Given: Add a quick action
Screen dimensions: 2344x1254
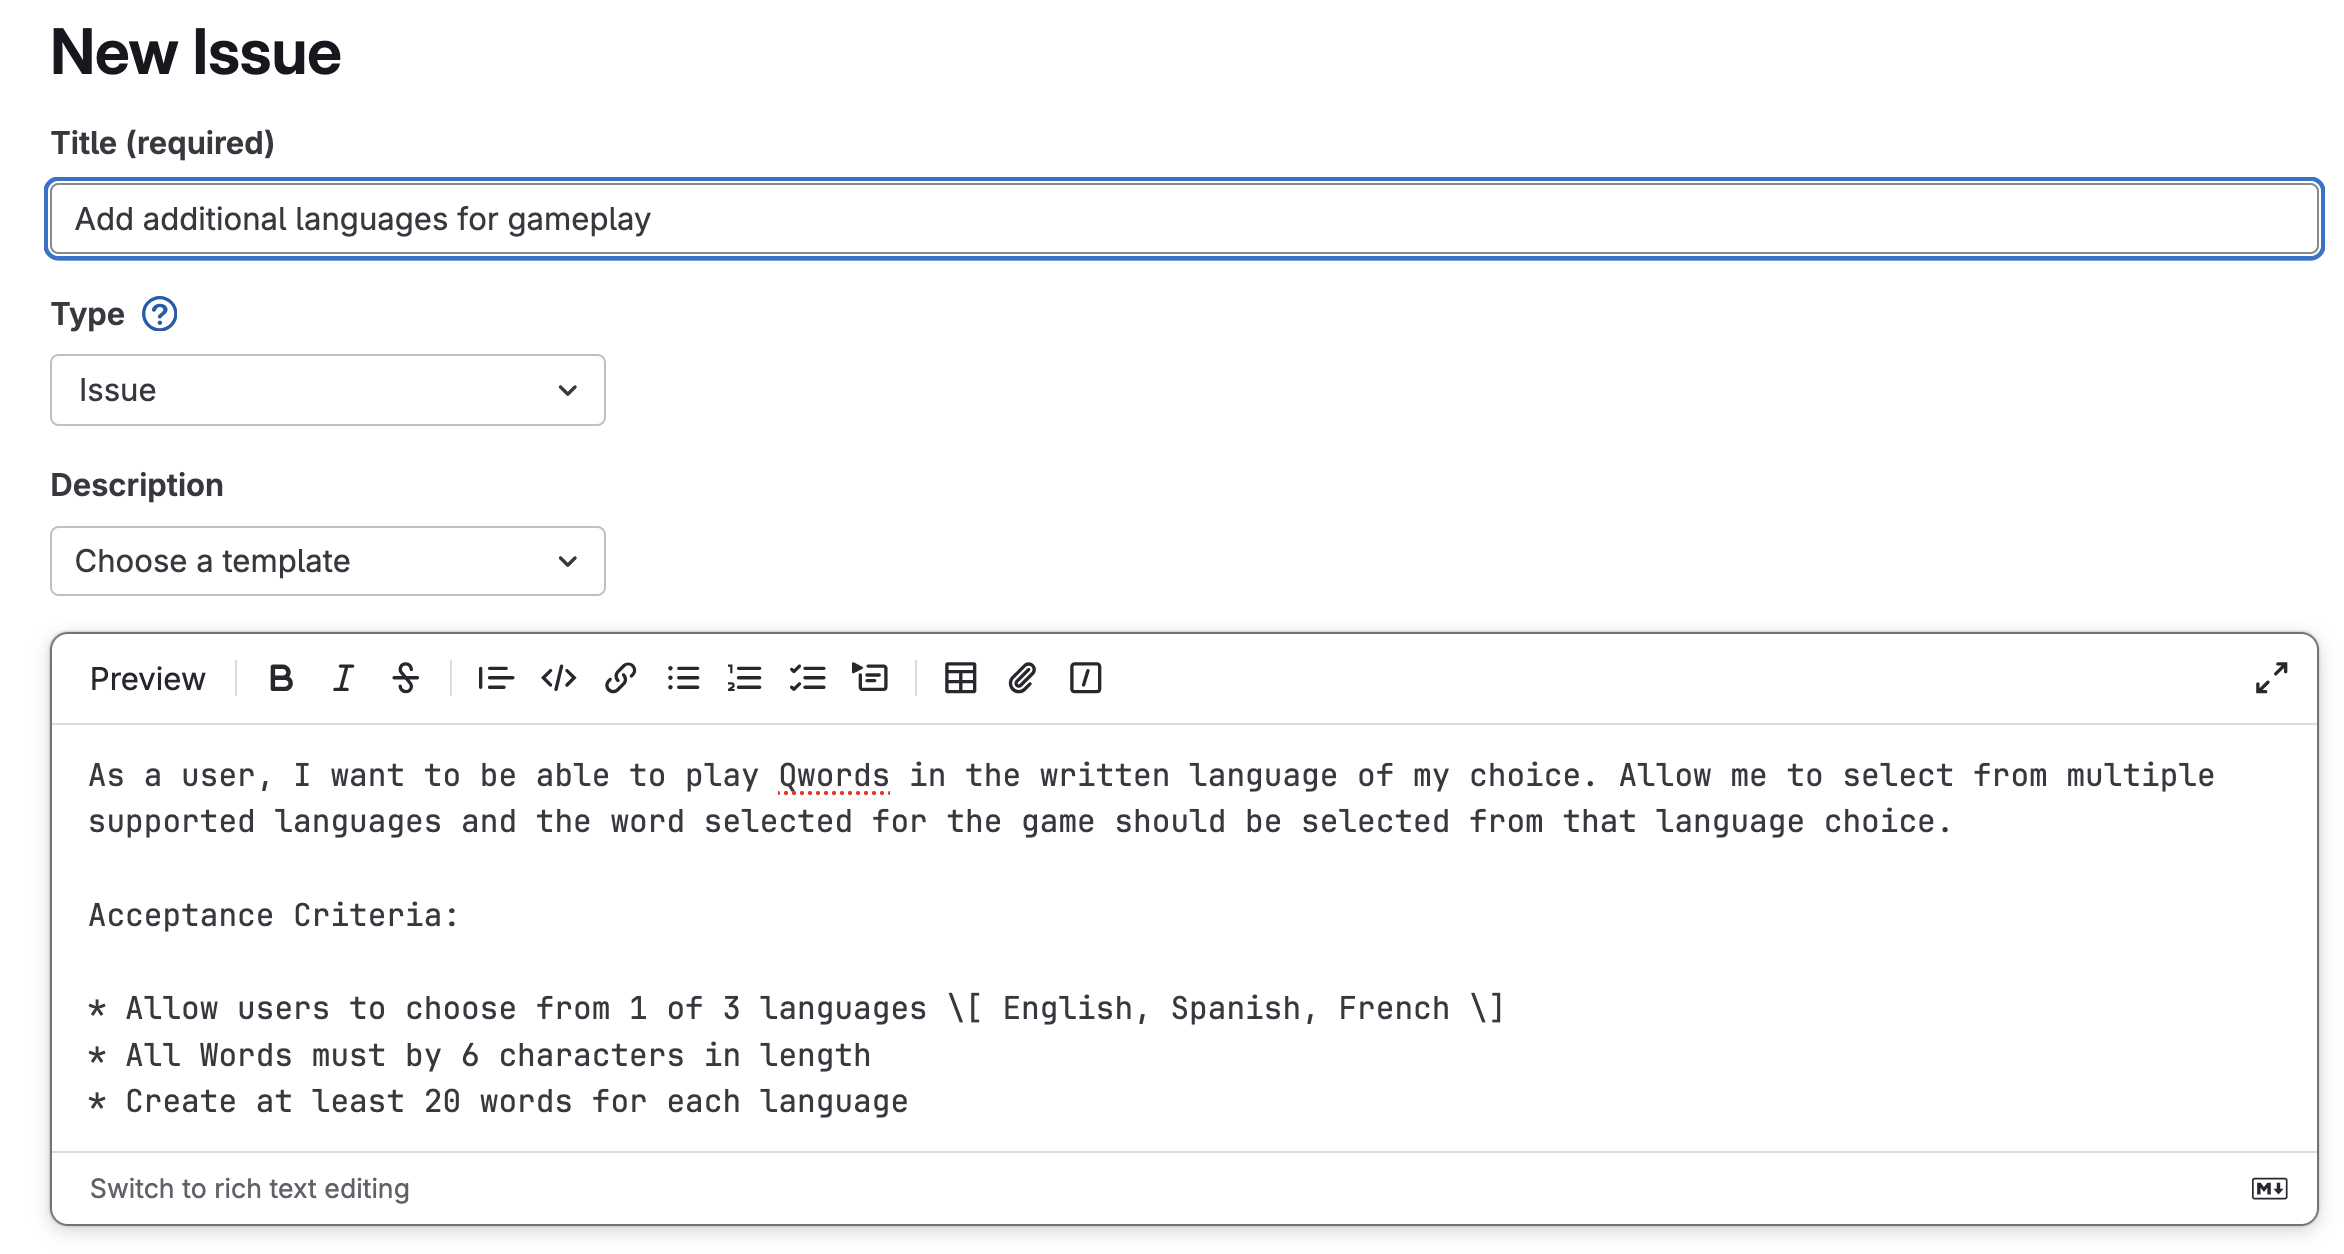Looking at the screenshot, I should click(1086, 678).
